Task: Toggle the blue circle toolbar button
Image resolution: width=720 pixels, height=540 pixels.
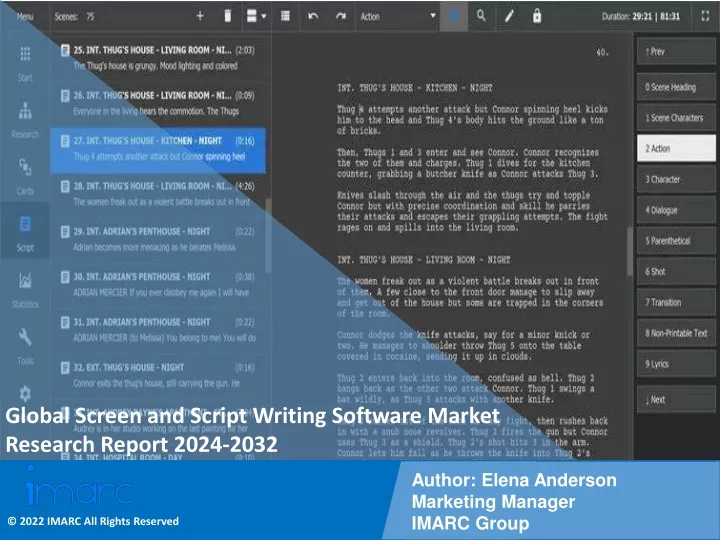Action: (454, 16)
